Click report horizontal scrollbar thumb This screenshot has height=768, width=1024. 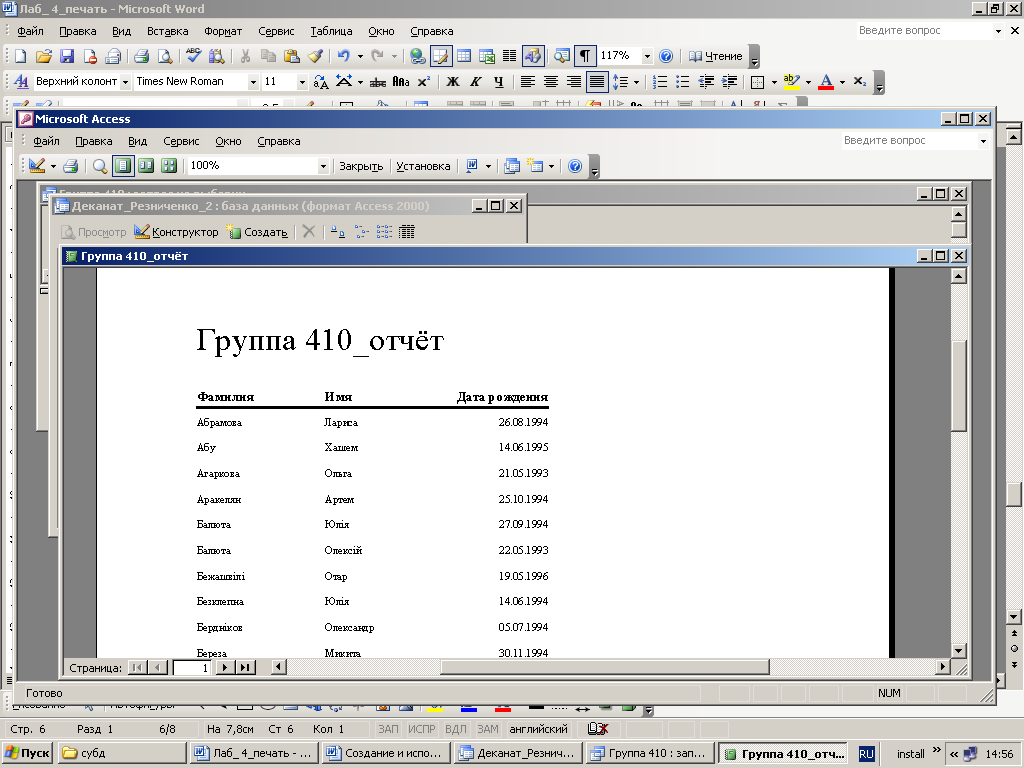605,667
